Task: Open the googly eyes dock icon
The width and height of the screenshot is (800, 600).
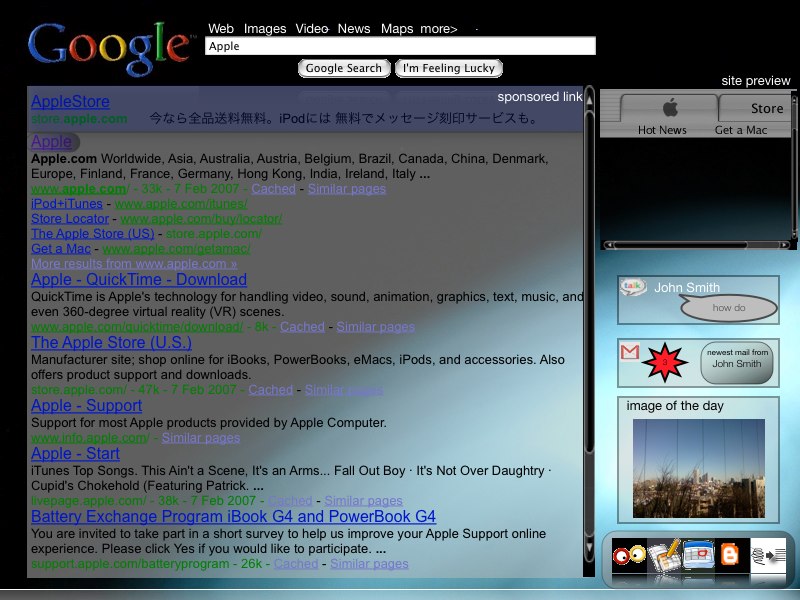Action: click(x=629, y=555)
